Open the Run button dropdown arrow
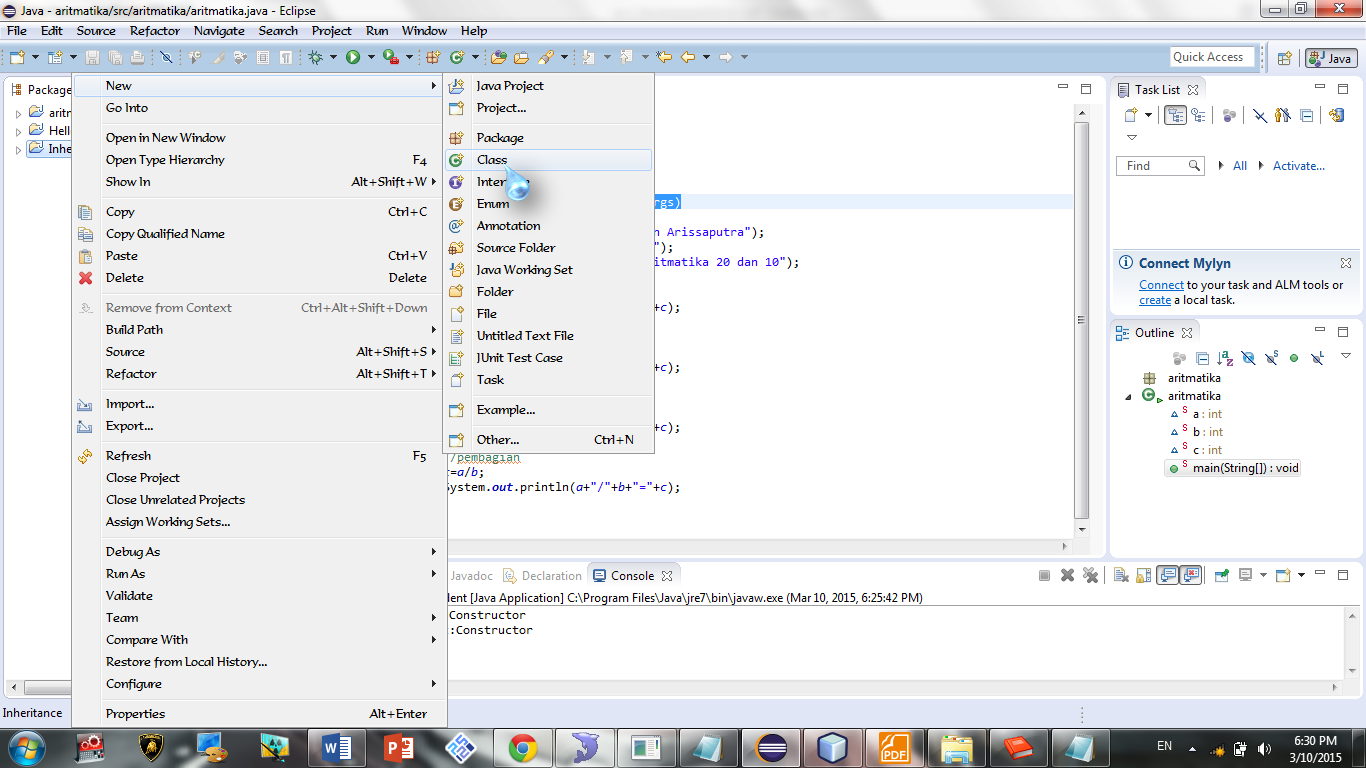 click(x=371, y=57)
